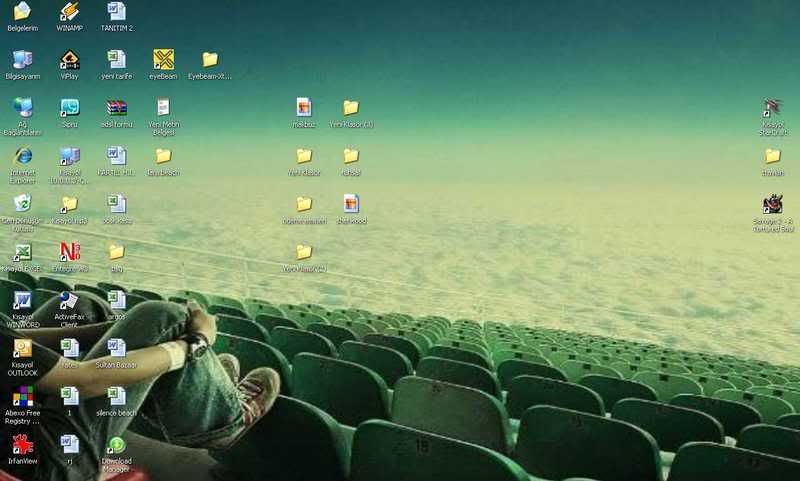
Task: Open the Recycle Bin (Geri Dönüşüm Kutusu)
Action: click(22, 204)
